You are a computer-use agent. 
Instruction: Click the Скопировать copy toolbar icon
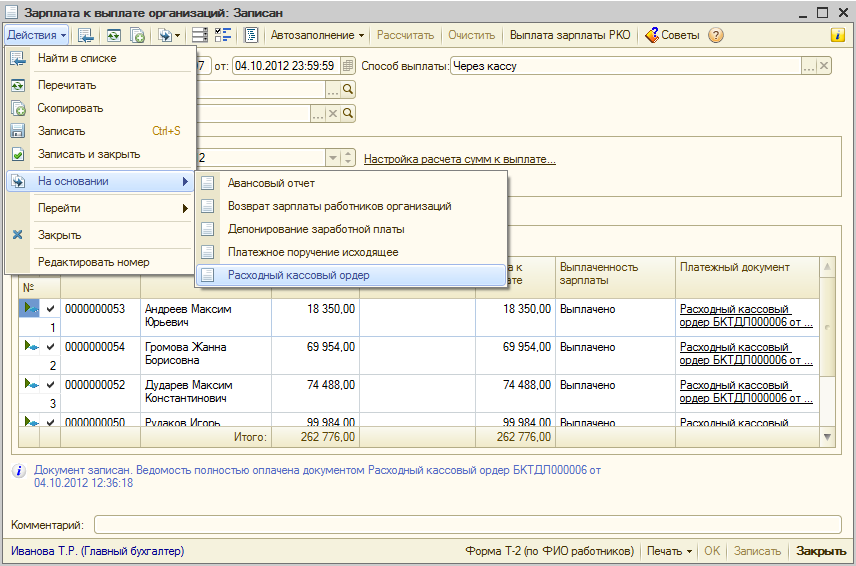point(138,35)
